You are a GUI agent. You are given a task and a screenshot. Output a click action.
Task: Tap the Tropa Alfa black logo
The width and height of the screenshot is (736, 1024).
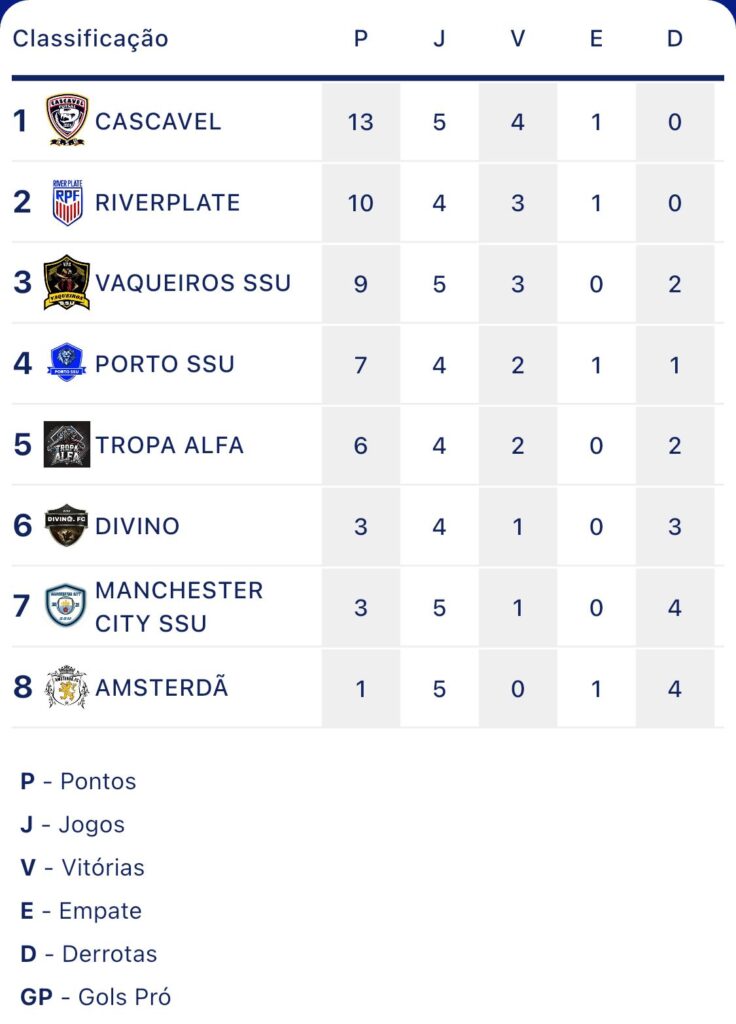(67, 445)
